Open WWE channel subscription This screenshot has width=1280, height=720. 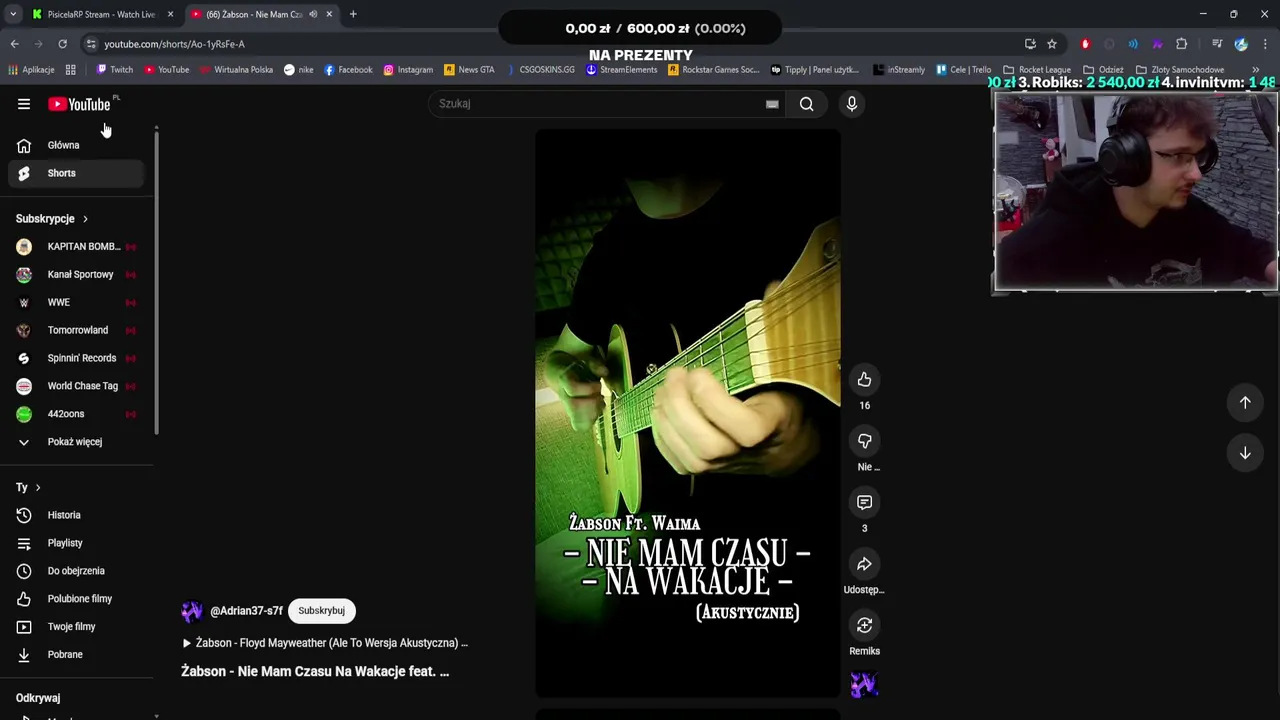point(77,302)
